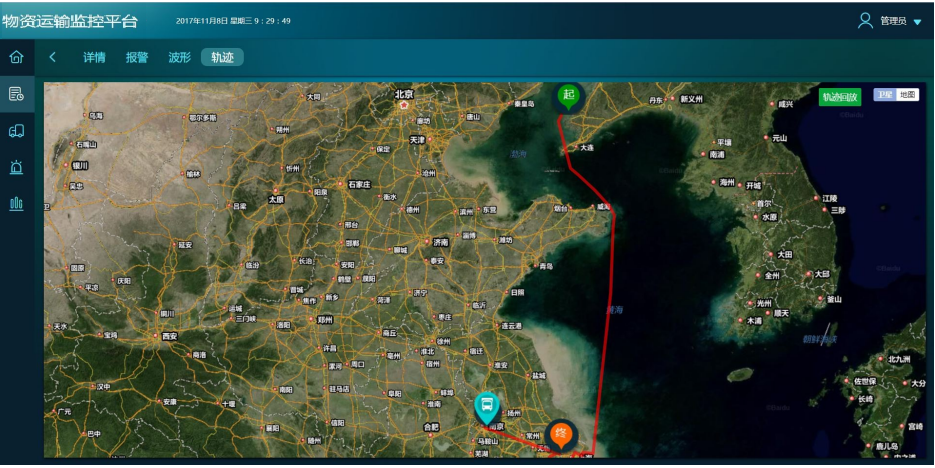The image size is (935, 468).
Task: Open the records list icon in sidebar
Action: point(16,94)
